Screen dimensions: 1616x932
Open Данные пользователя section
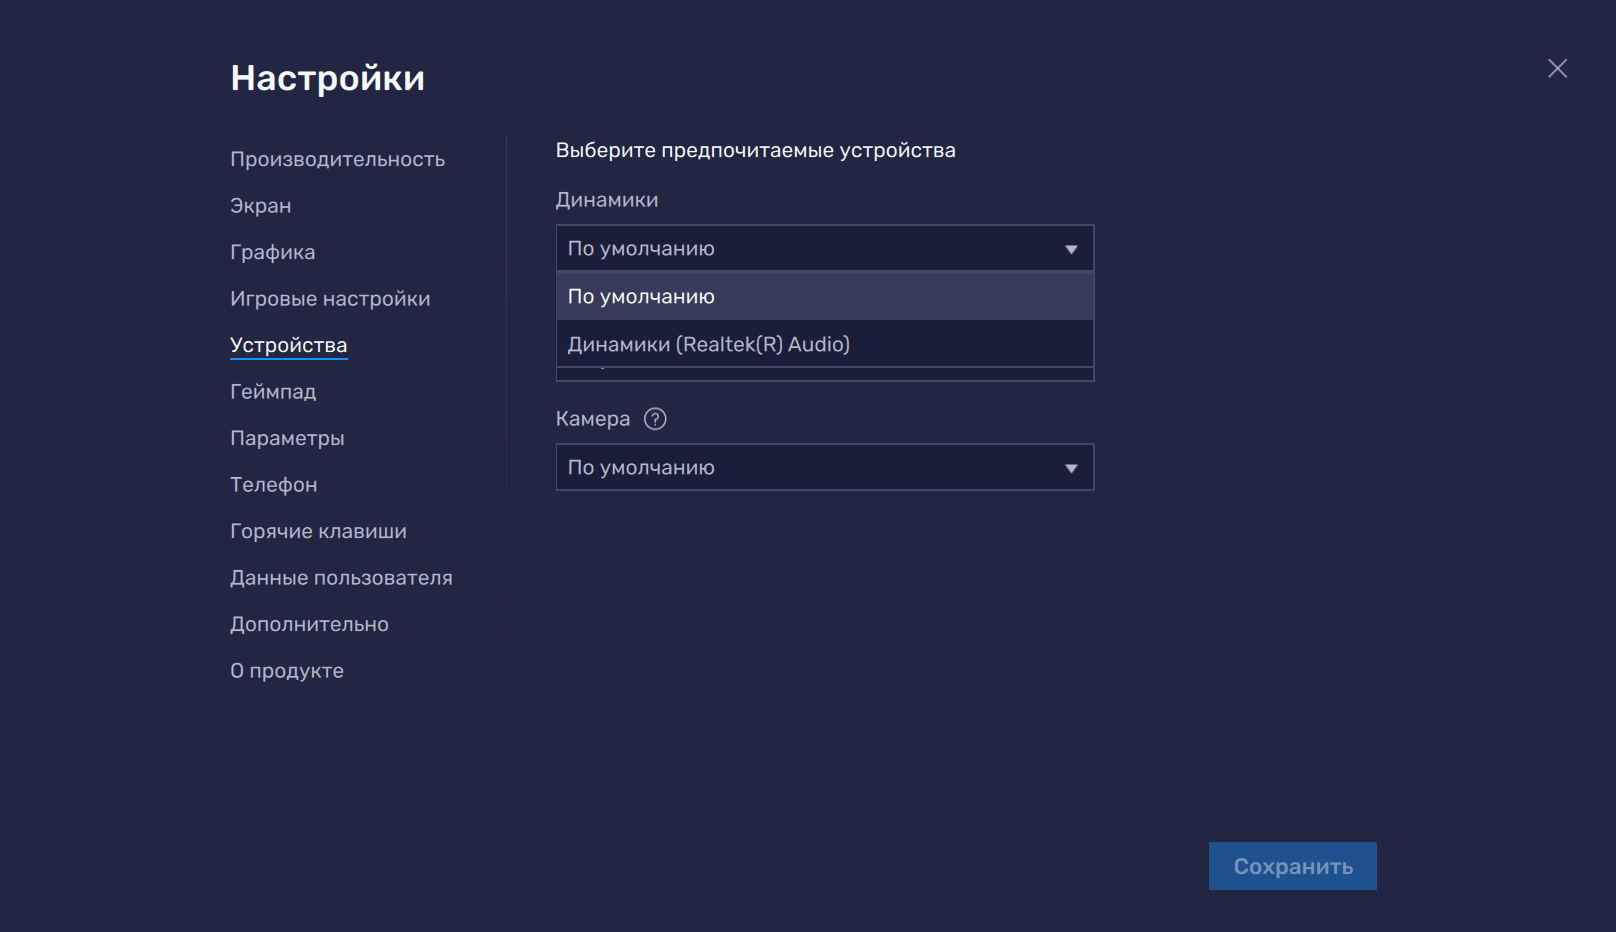[341, 577]
